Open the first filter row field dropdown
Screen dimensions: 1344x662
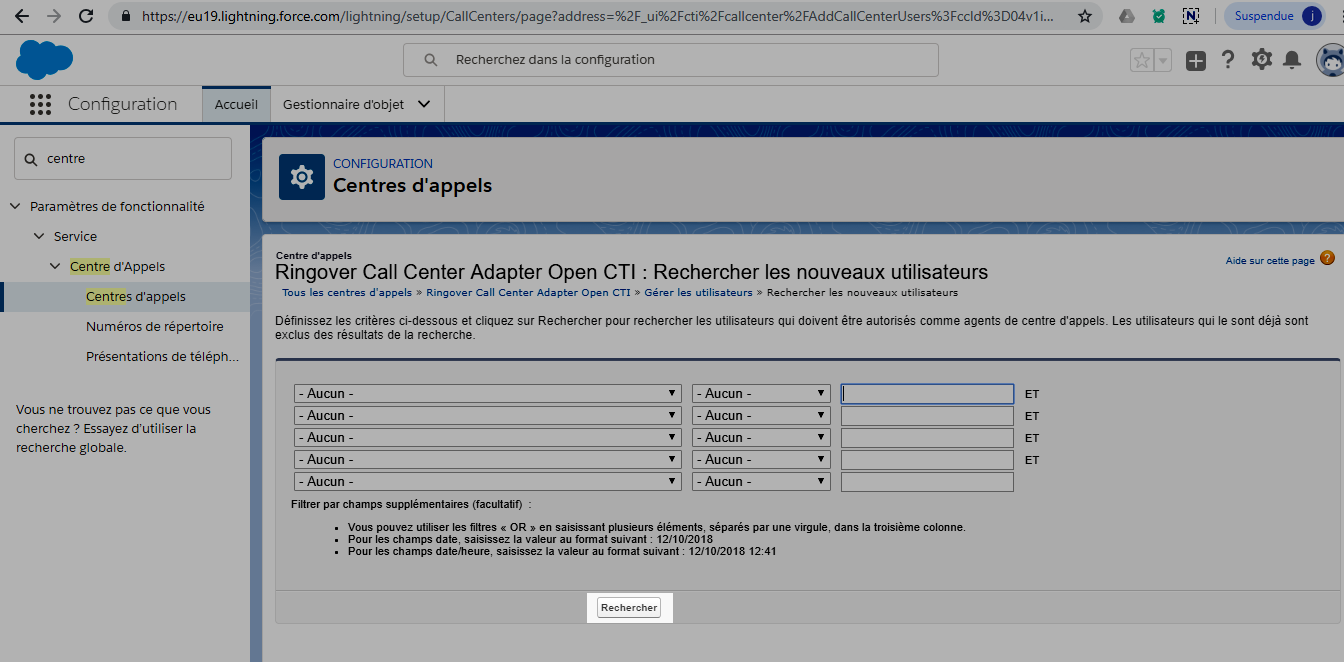tap(488, 394)
